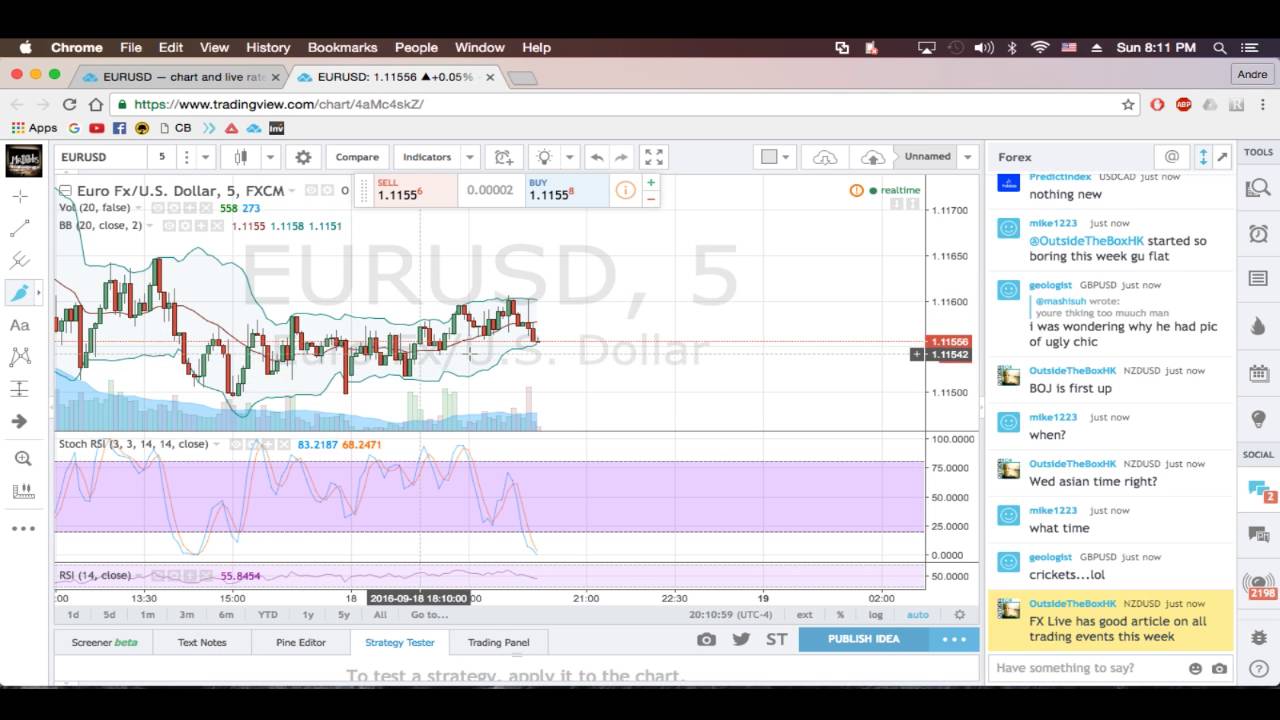
Task: Expand Publish Idea options with dots
Action: coord(954,639)
